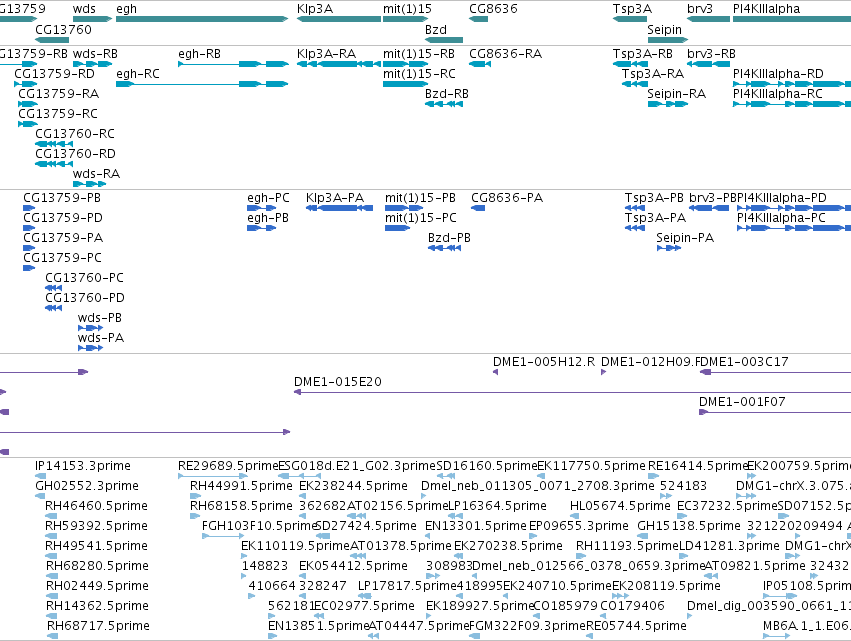Click the RH46460.5prime EST
This screenshot has width=851, height=641.
(x=51, y=516)
